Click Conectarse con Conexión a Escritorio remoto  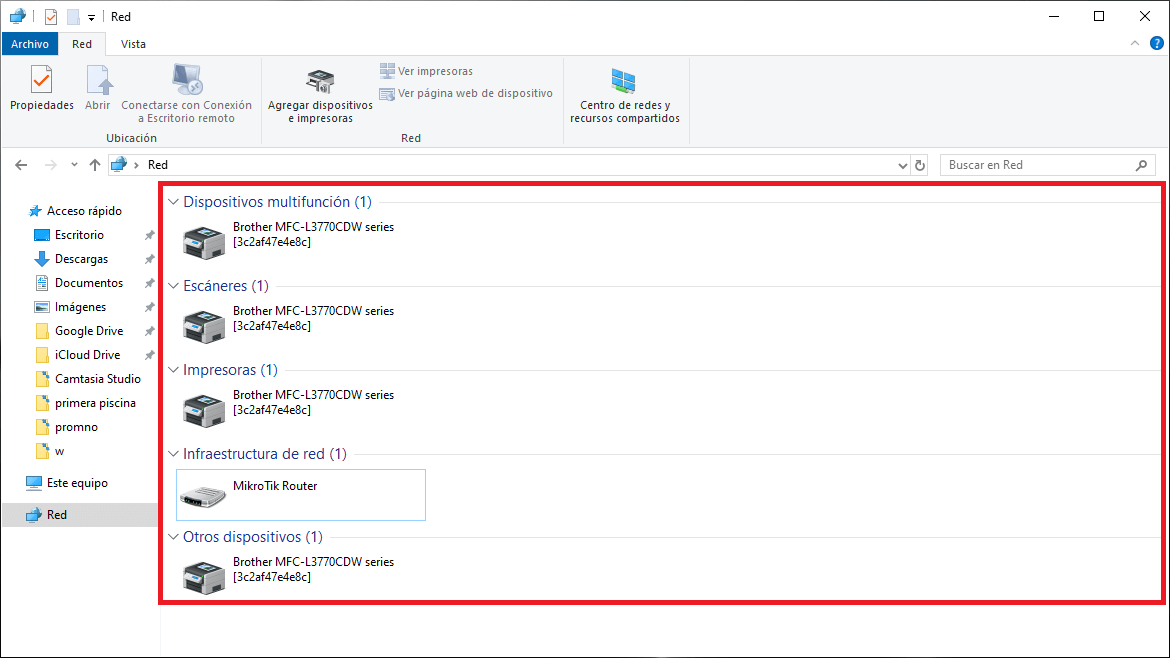click(x=187, y=93)
